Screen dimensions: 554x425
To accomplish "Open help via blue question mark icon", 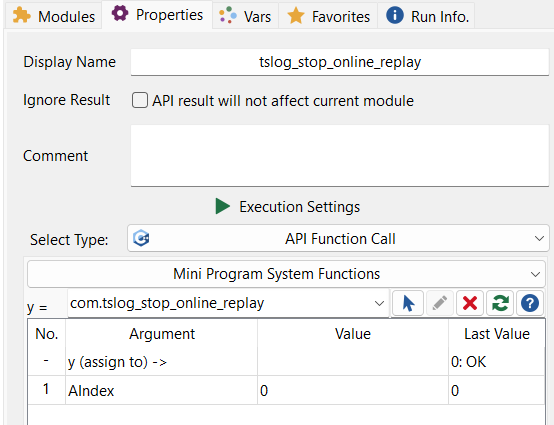I will 530,303.
